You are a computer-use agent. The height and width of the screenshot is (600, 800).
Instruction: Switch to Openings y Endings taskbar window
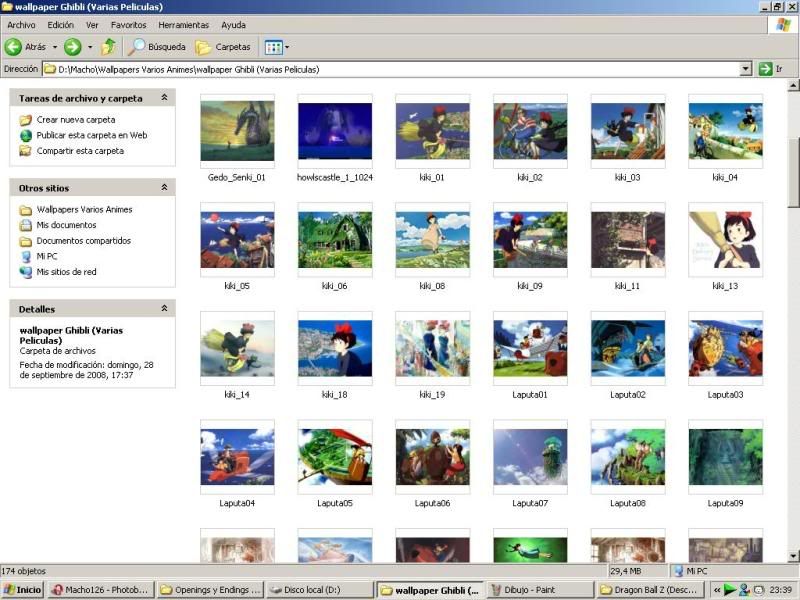210,590
